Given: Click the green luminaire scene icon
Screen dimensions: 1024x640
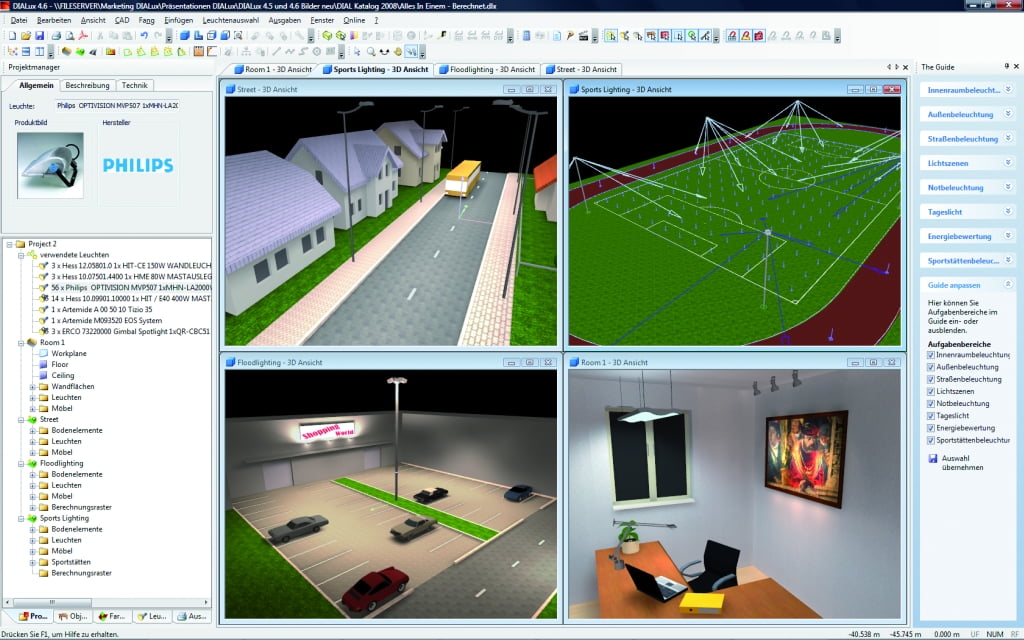Looking at the screenshot, I should [80, 52].
